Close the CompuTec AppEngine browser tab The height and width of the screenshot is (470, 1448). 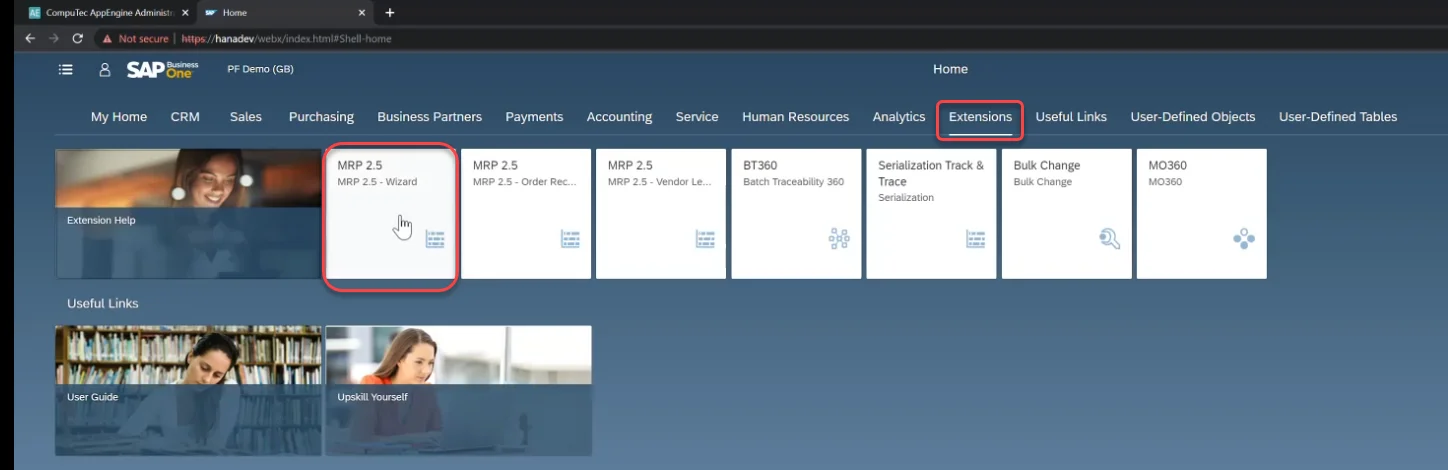pyautogui.click(x=185, y=13)
